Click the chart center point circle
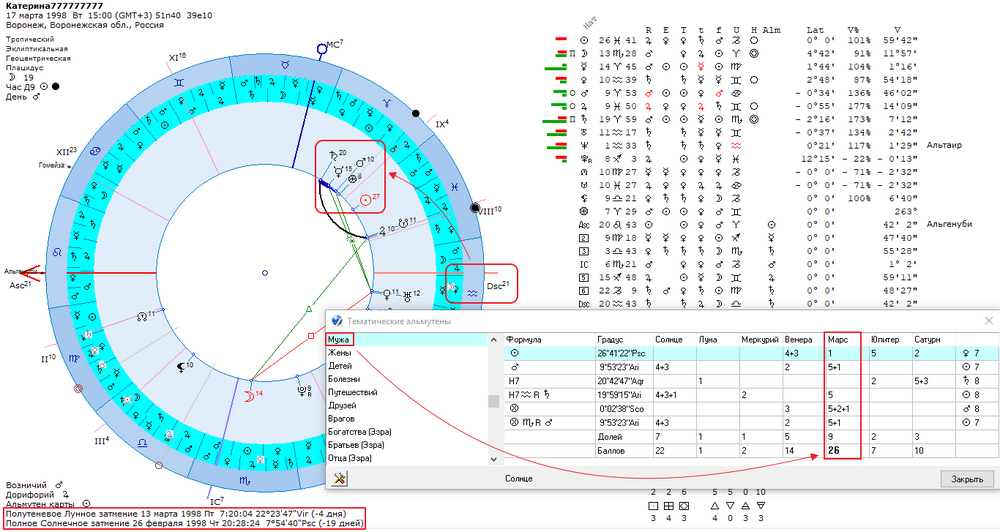1000x532 pixels. click(265, 273)
